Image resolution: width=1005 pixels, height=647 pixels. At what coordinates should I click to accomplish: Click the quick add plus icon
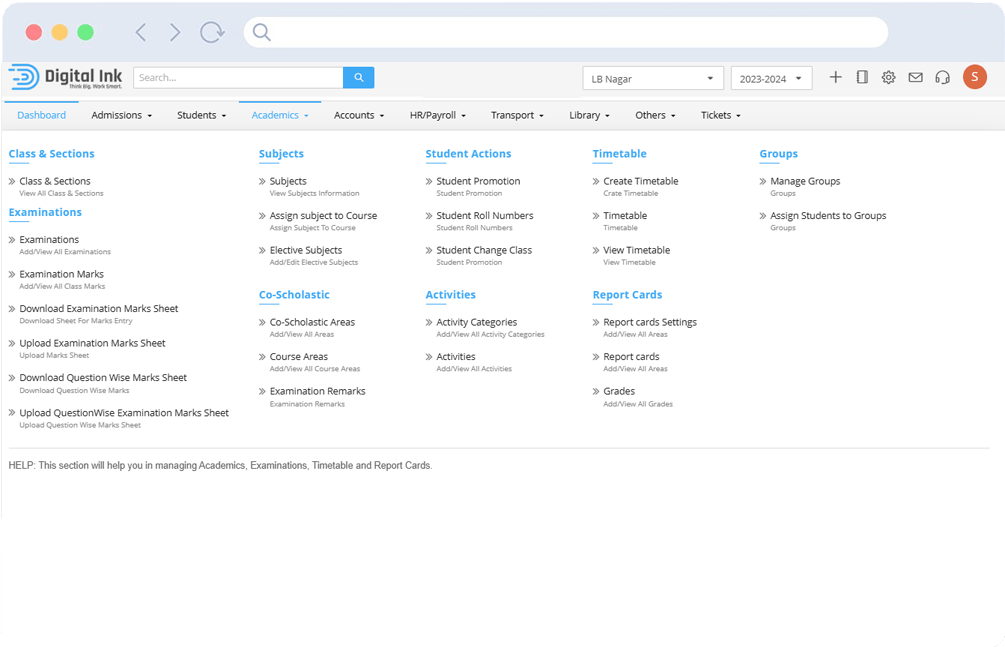[x=836, y=77]
